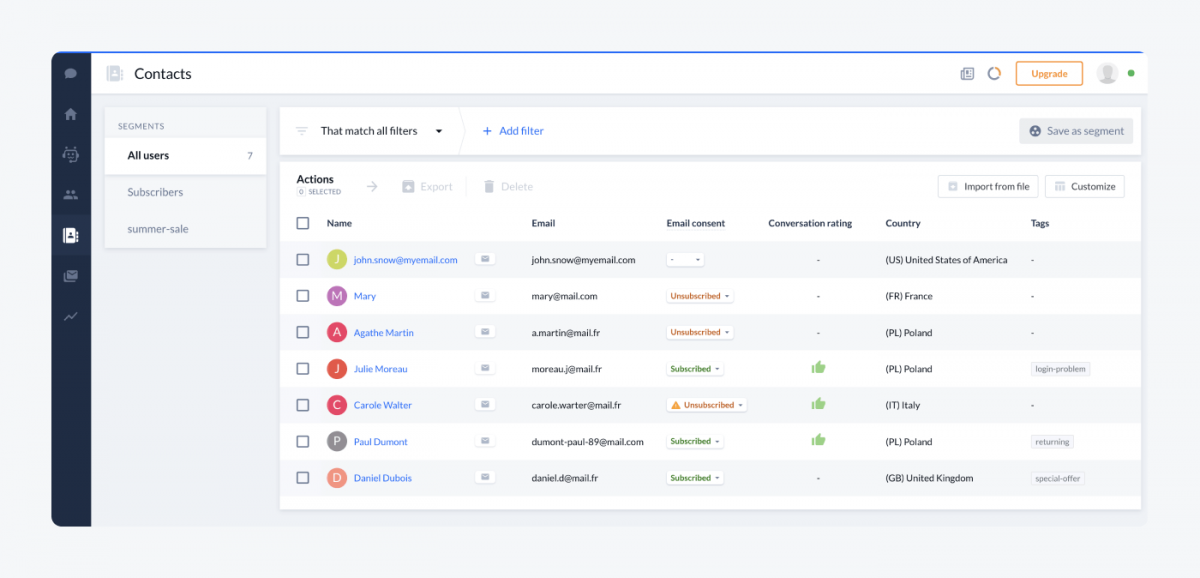
Task: Open the visitors people icon in sidebar
Action: (71, 195)
